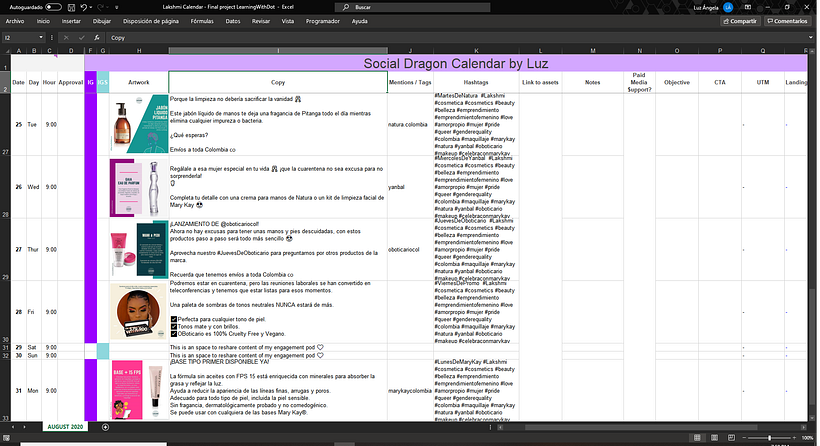
Task: Click the Social Dragon Calendar by Luz title
Action: coord(455,64)
